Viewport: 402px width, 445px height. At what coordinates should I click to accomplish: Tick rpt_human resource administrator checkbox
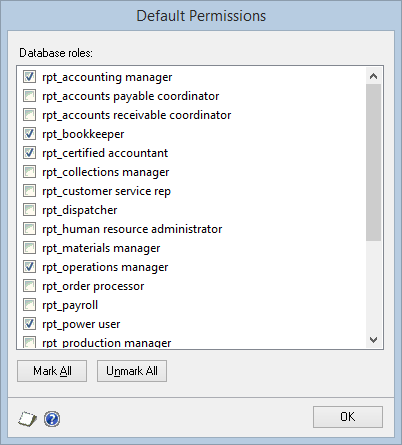click(x=29, y=229)
